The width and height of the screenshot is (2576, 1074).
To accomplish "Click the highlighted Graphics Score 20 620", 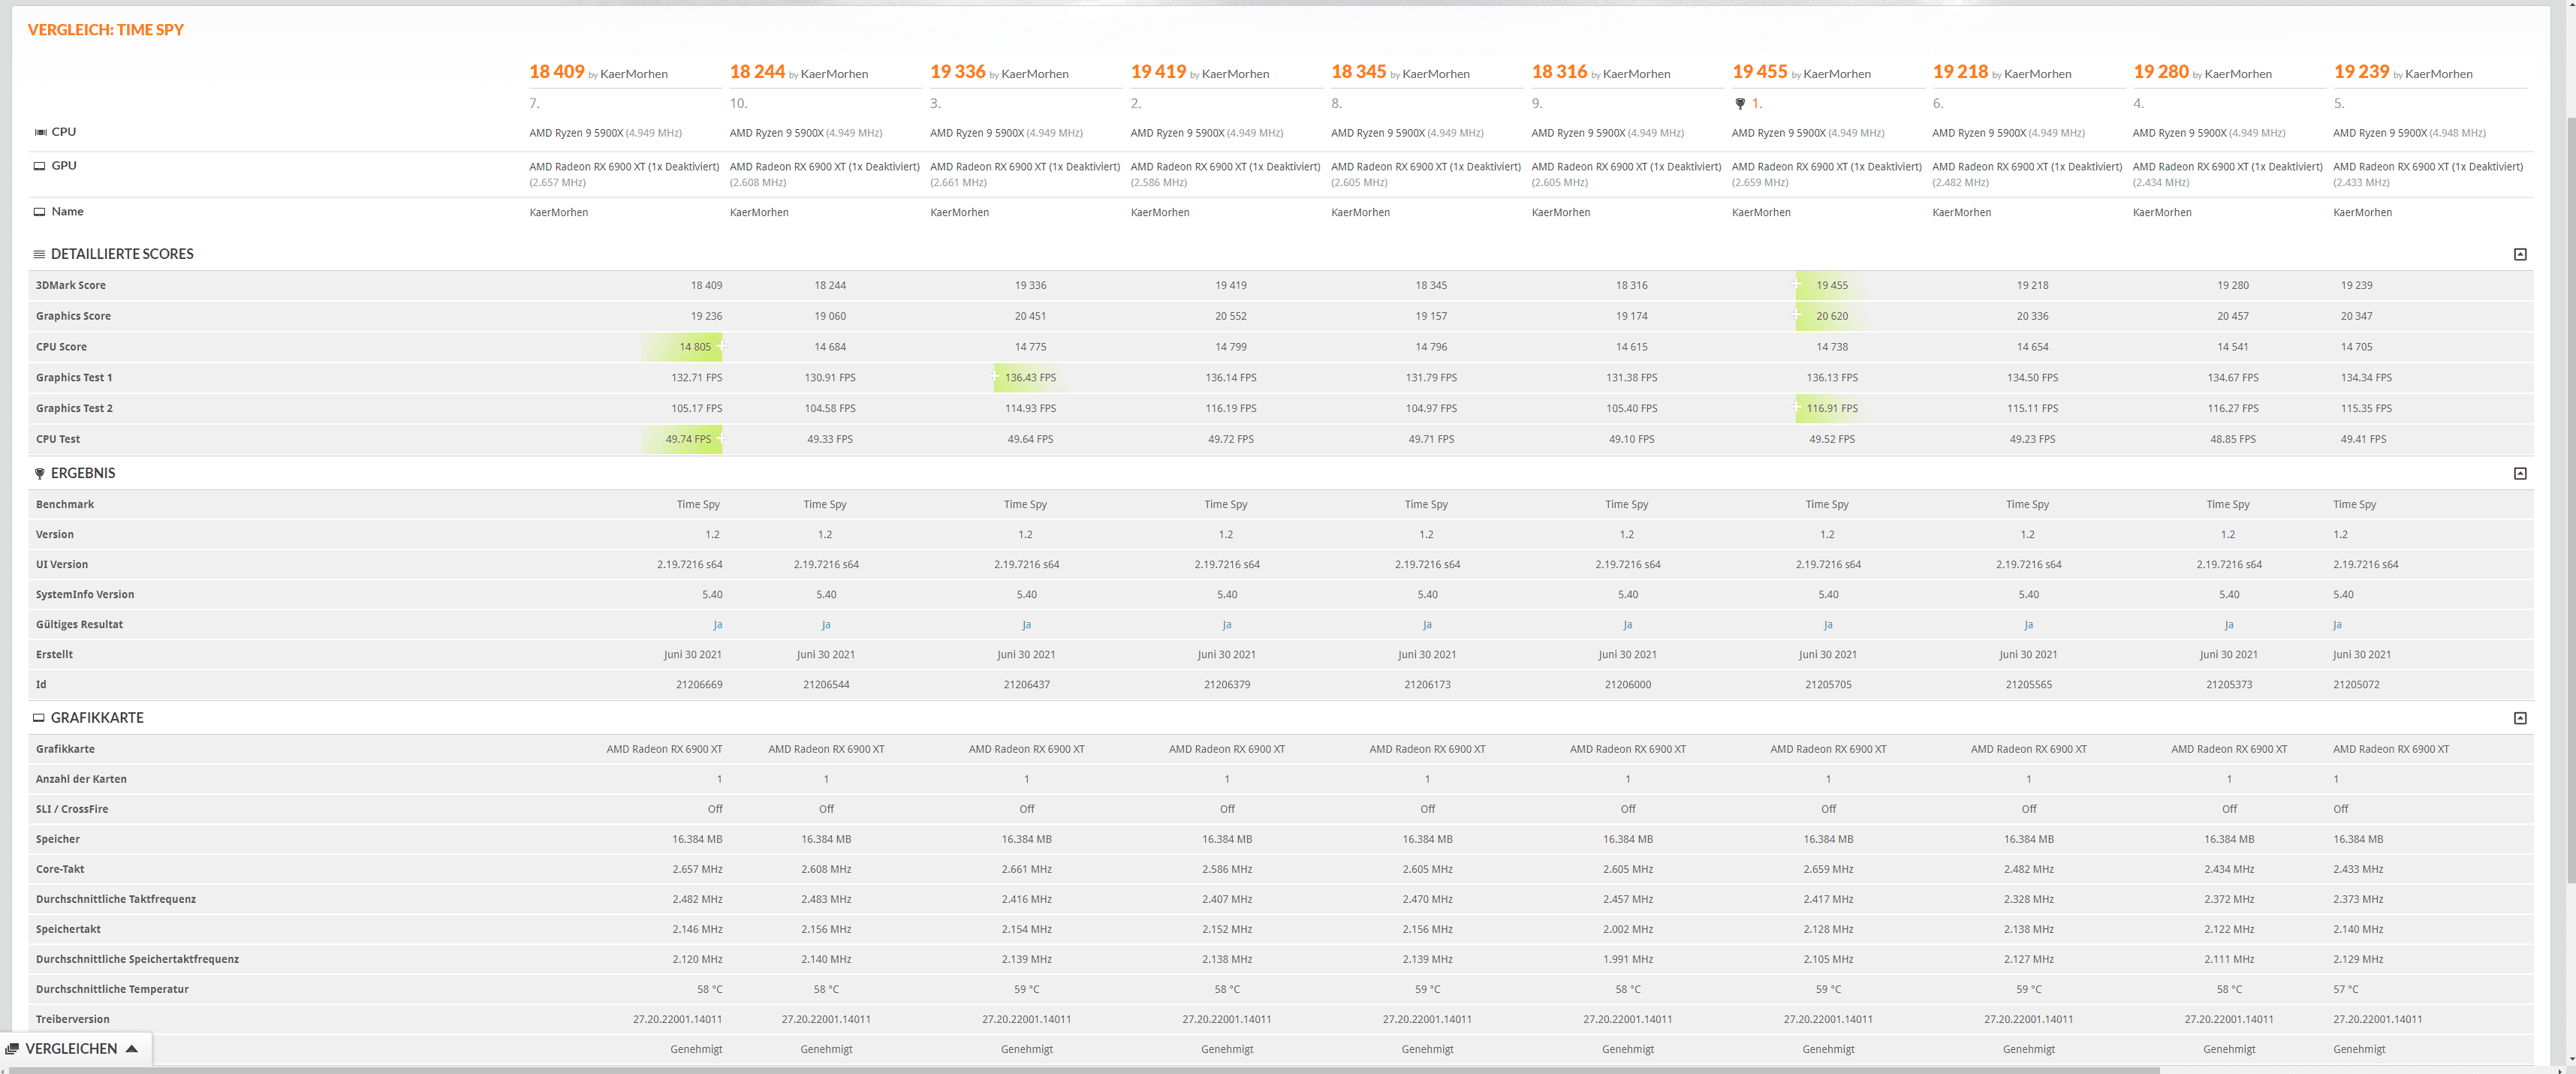I will click(x=1831, y=316).
